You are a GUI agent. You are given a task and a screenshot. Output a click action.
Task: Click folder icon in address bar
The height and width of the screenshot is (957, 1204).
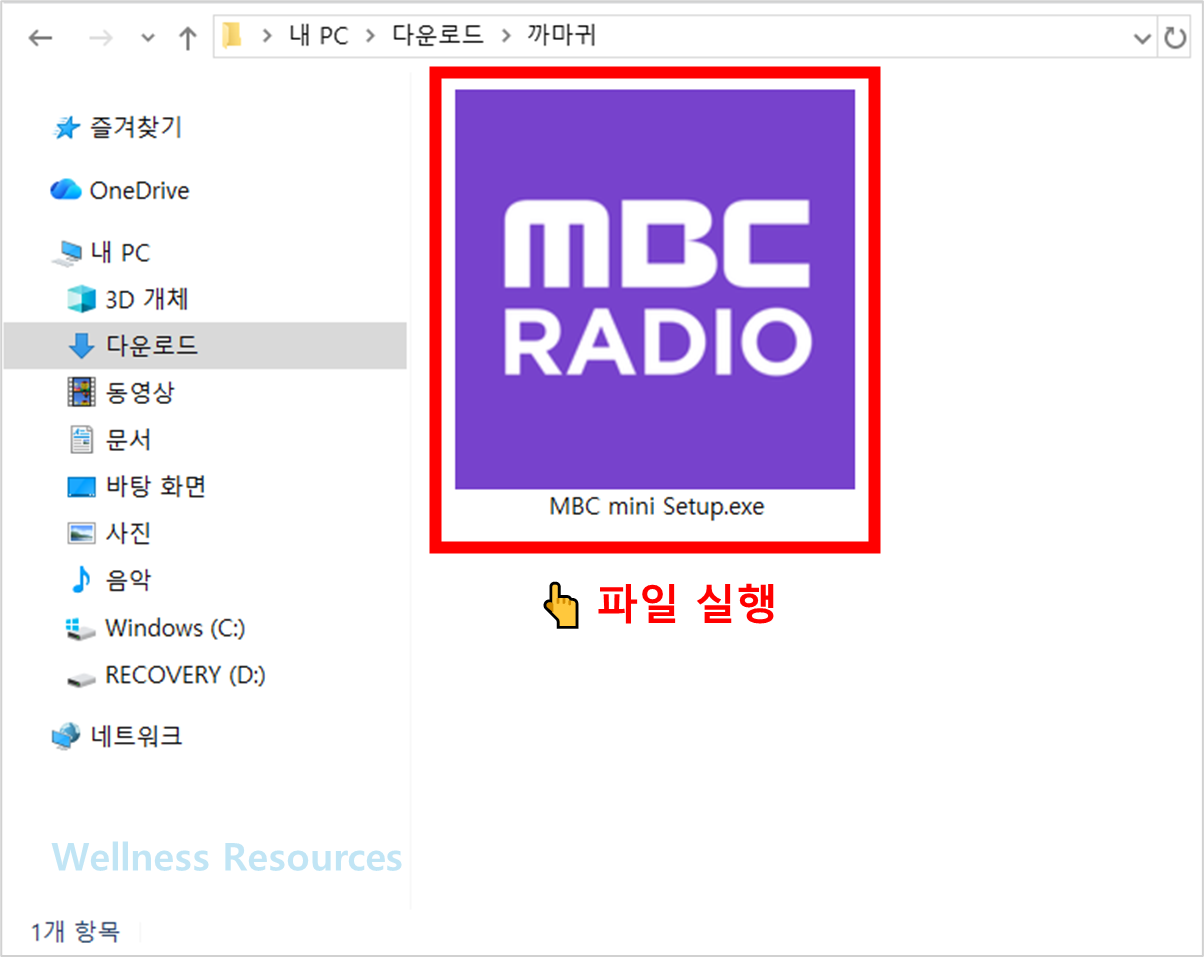[232, 37]
